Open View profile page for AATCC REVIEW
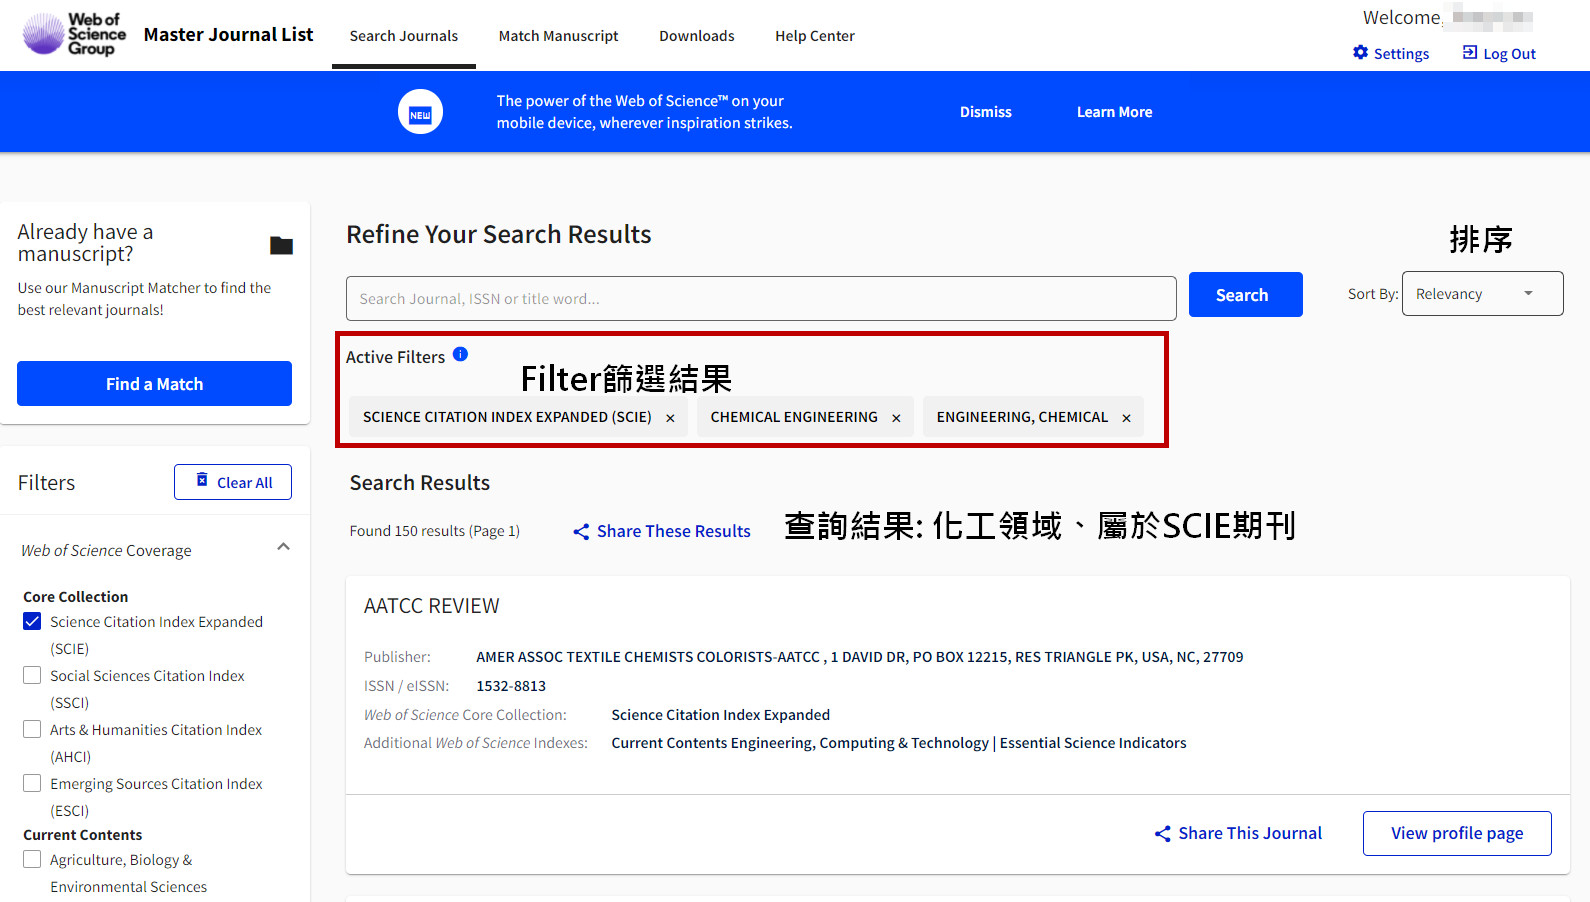The image size is (1590, 902). click(1457, 833)
